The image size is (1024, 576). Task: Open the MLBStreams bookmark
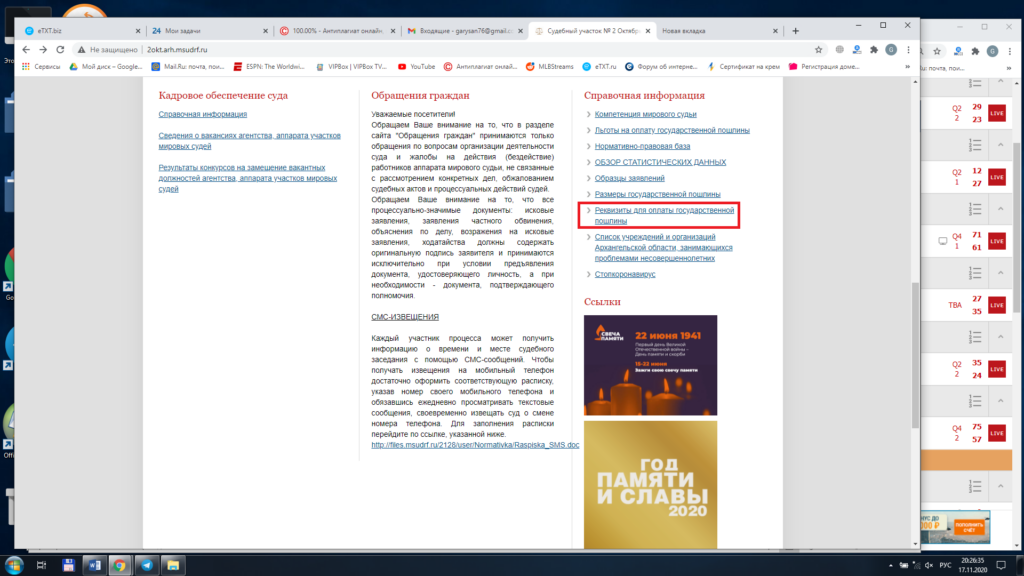click(x=549, y=67)
